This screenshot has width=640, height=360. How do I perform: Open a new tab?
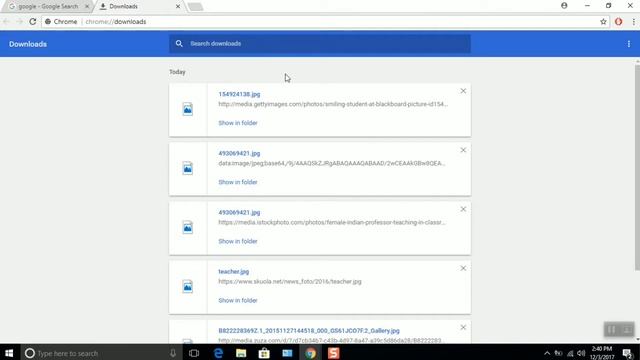(195, 7)
